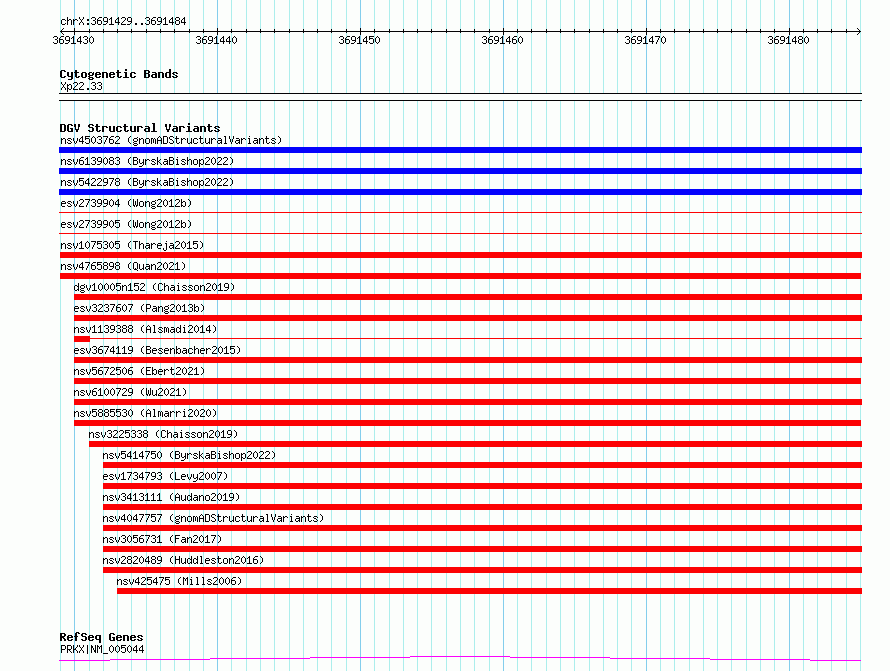890x671 pixels.
Task: Click the red bar under nsv1075305
Action: pos(460,255)
